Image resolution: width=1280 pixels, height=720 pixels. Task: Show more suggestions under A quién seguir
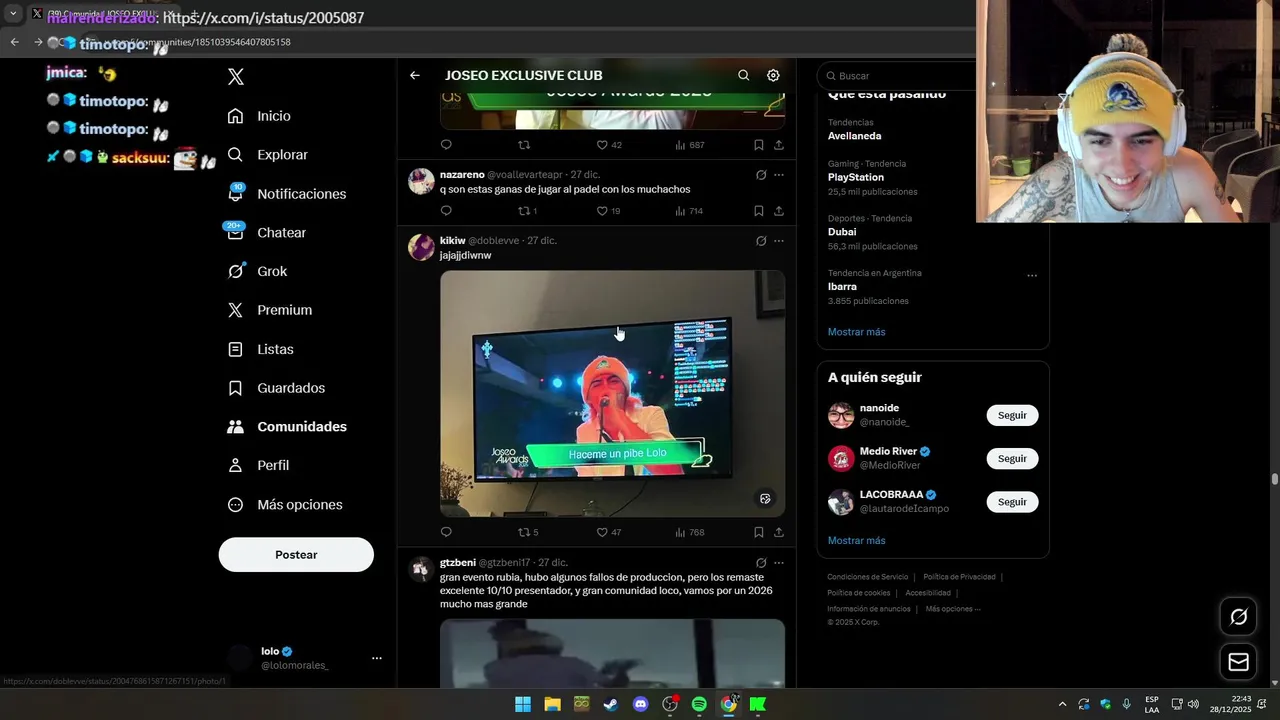pyautogui.click(x=856, y=541)
